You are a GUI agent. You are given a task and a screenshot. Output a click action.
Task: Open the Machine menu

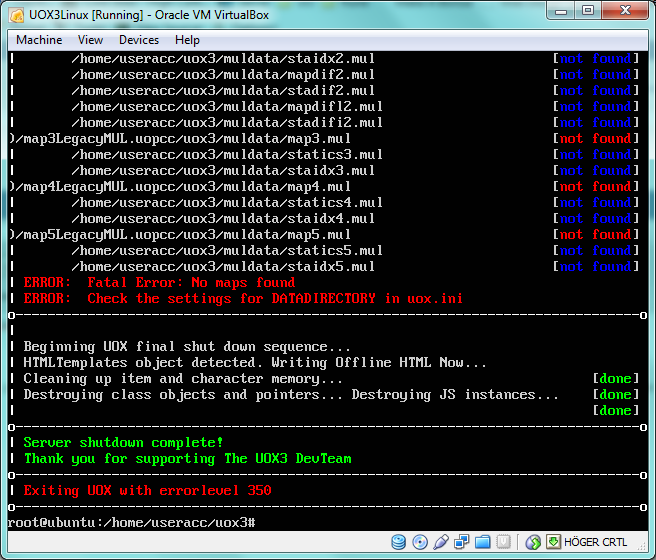(39, 40)
